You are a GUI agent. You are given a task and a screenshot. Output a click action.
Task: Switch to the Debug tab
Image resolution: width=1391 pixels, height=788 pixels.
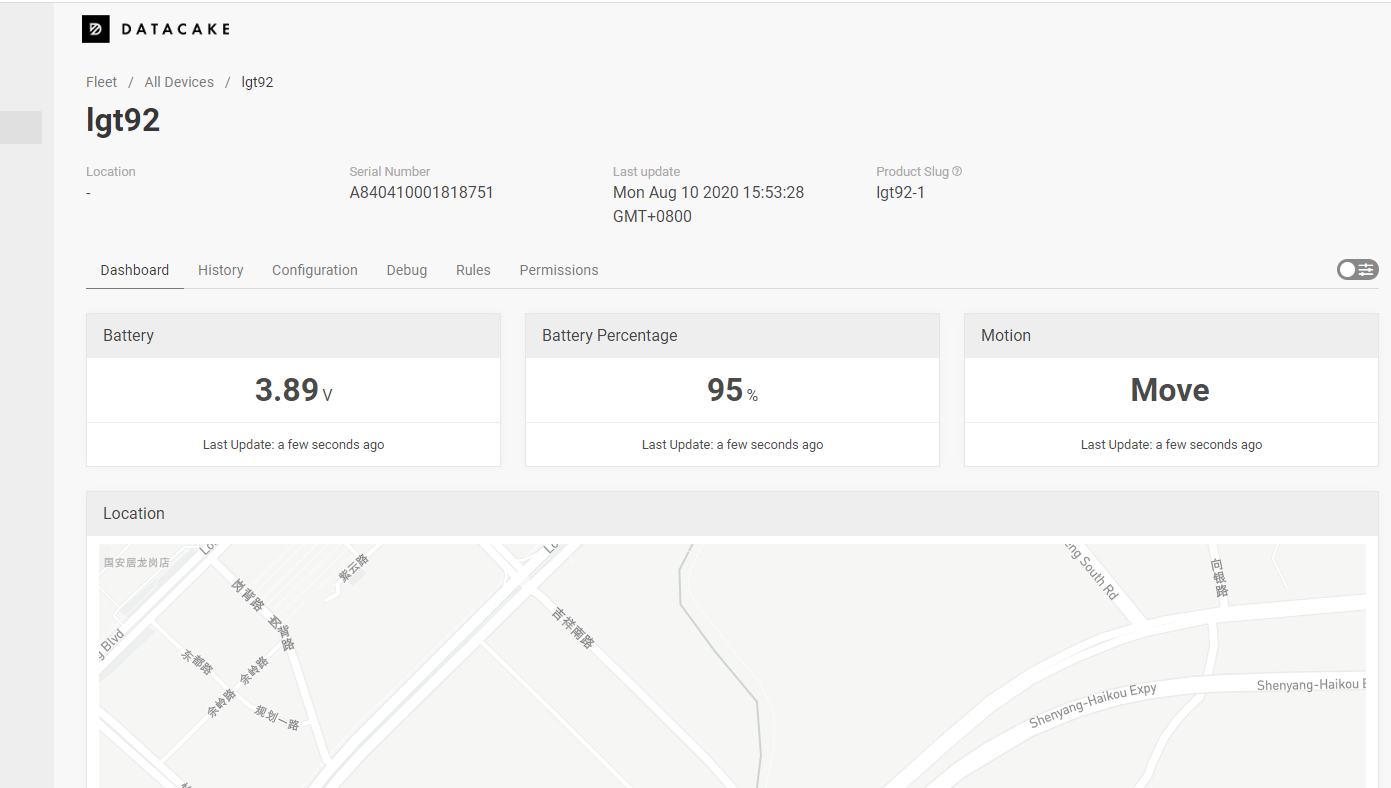407,270
